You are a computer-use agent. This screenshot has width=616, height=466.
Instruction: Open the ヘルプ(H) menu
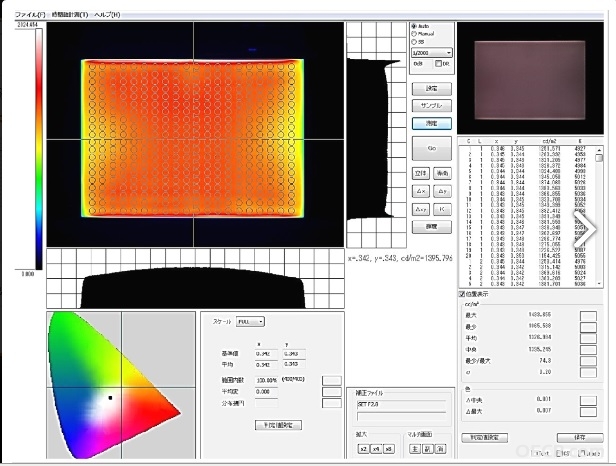pyautogui.click(x=107, y=15)
